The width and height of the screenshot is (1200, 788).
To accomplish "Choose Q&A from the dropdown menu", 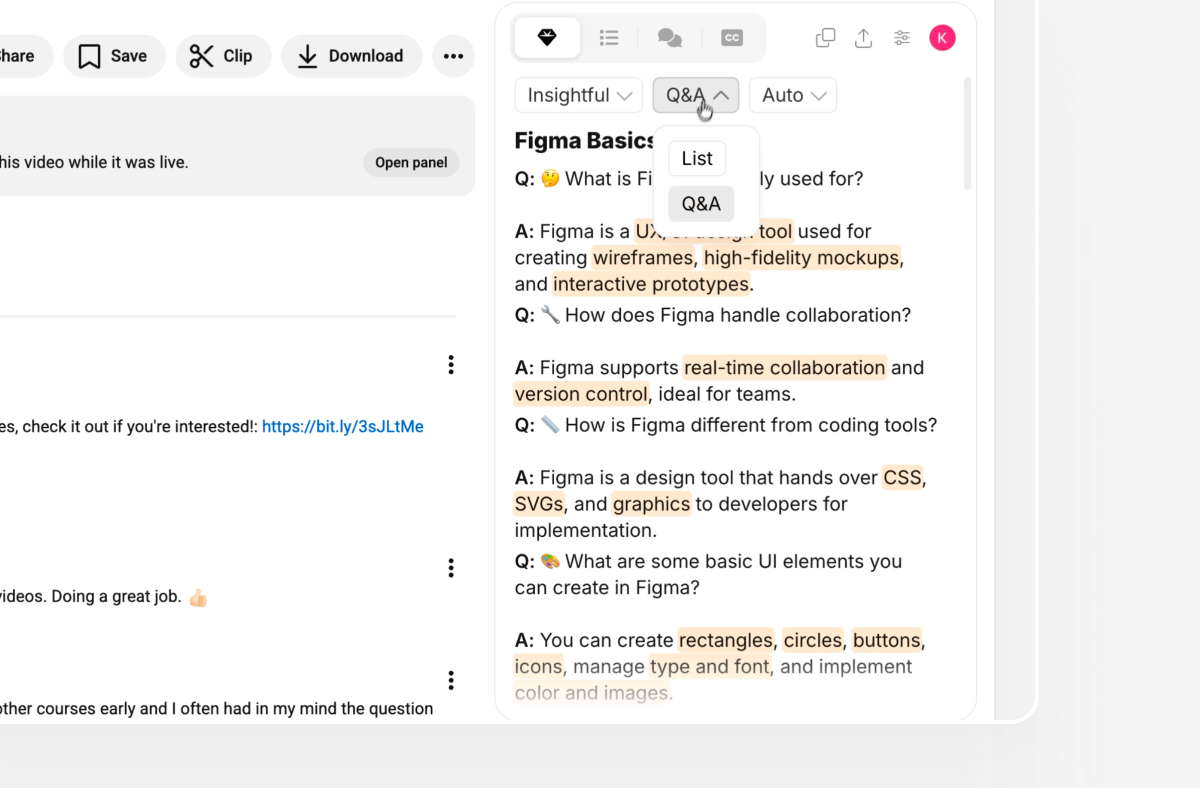I will point(701,204).
